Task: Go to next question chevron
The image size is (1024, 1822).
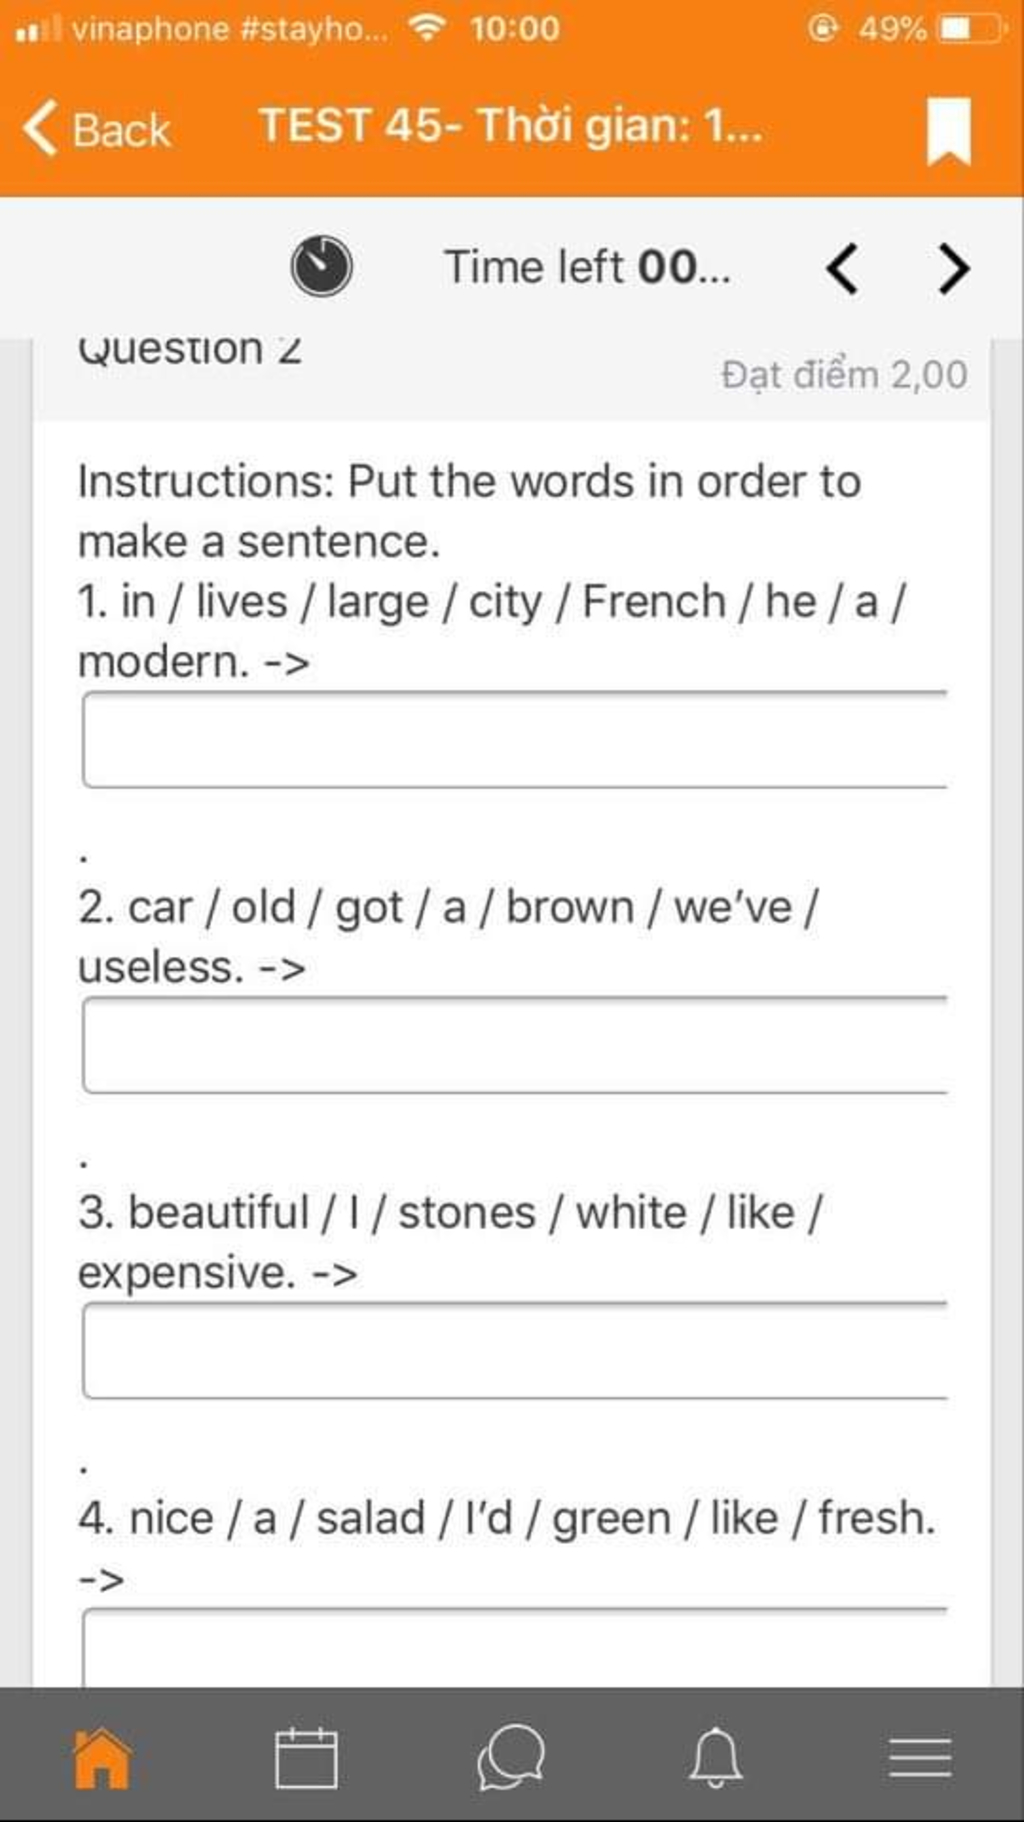Action: click(954, 268)
